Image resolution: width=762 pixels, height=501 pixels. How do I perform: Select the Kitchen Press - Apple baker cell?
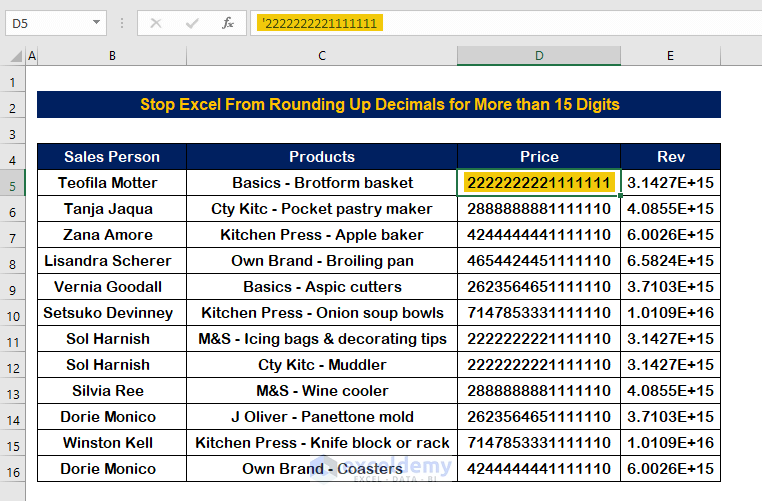tap(322, 235)
